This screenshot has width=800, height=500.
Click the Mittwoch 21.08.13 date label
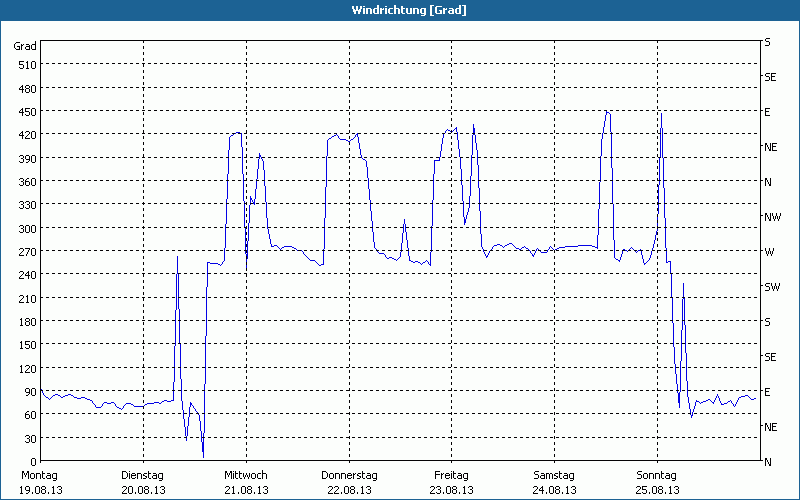pyautogui.click(x=245, y=482)
